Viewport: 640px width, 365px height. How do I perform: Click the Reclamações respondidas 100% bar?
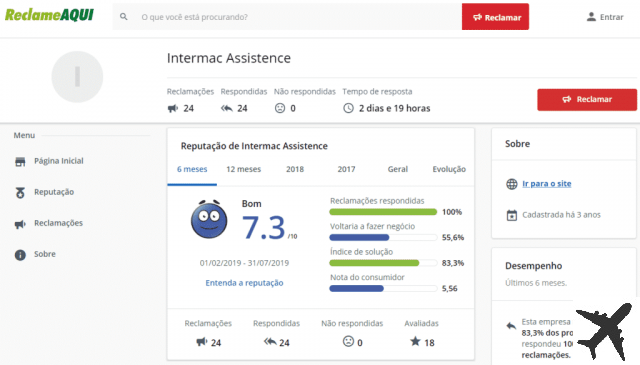coord(383,212)
